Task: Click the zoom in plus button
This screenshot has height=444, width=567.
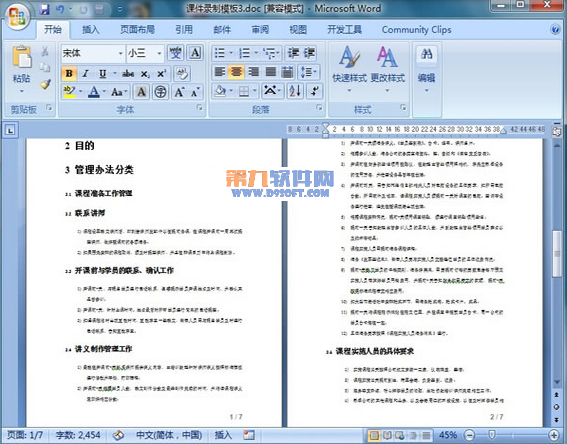Action: (x=554, y=435)
